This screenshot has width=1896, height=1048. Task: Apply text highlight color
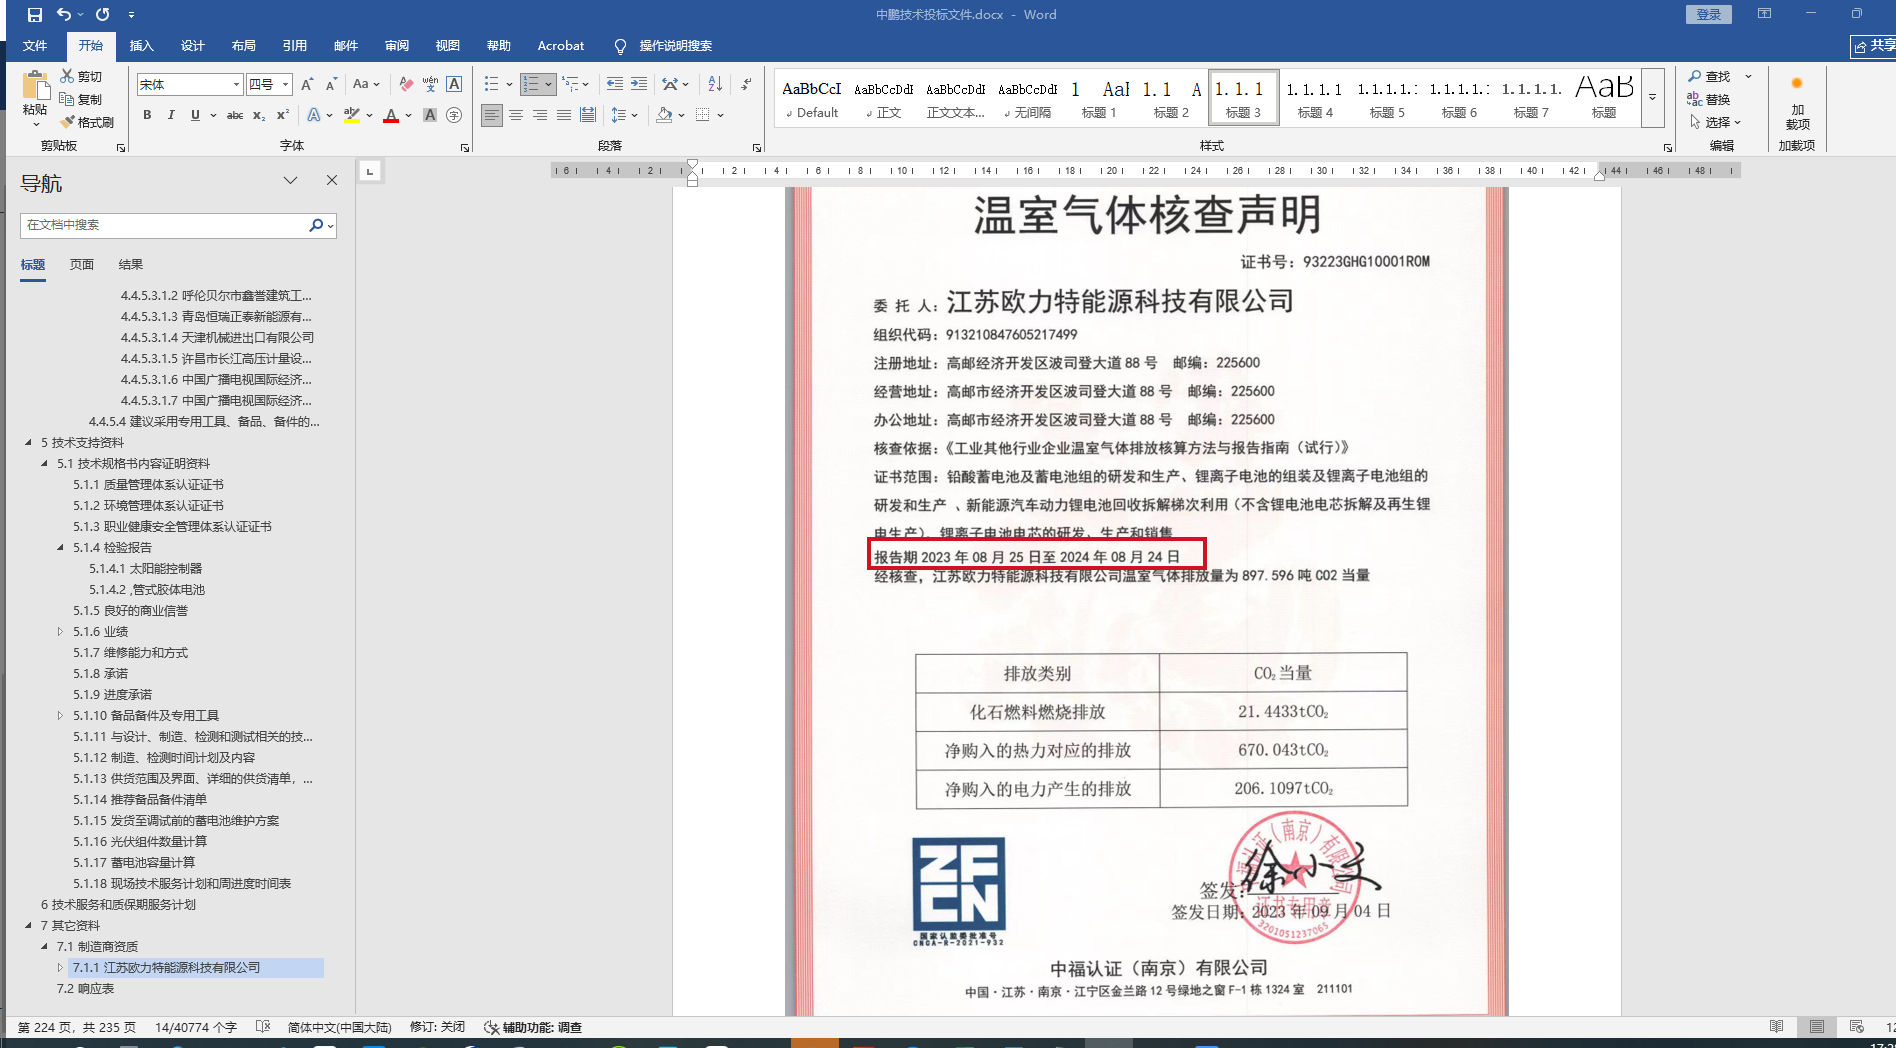point(351,115)
